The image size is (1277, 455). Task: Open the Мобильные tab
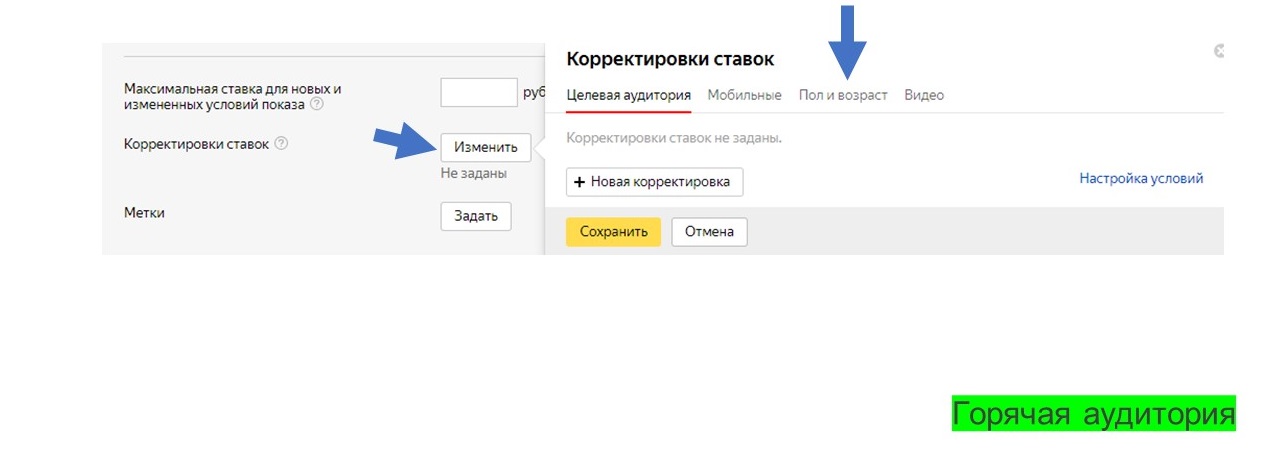744,95
